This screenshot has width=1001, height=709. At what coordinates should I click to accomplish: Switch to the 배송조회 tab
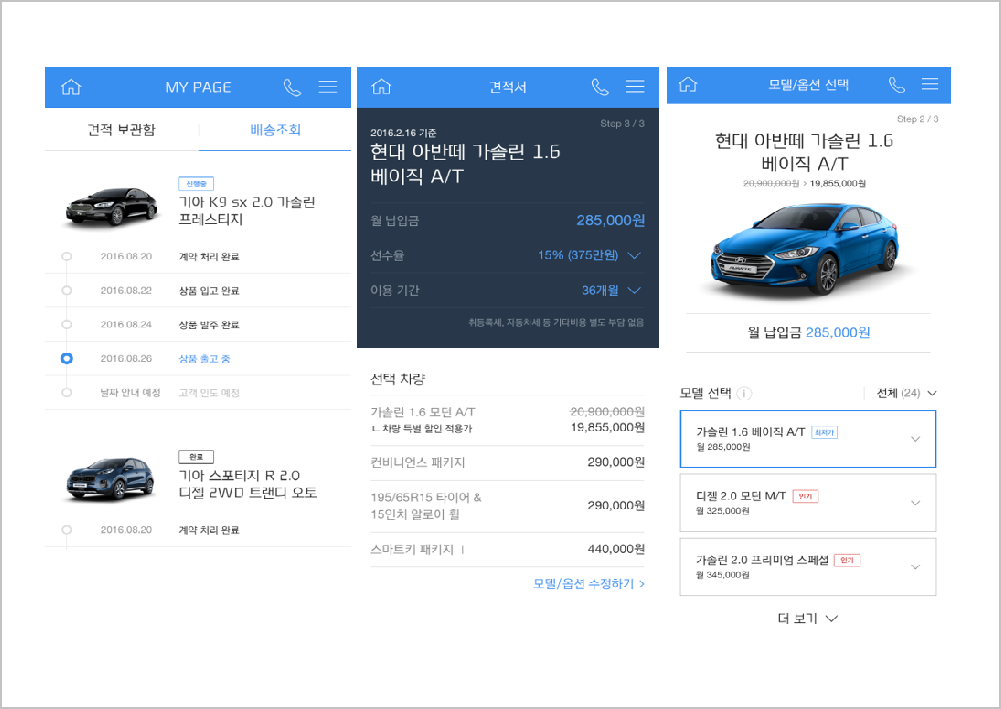275,130
